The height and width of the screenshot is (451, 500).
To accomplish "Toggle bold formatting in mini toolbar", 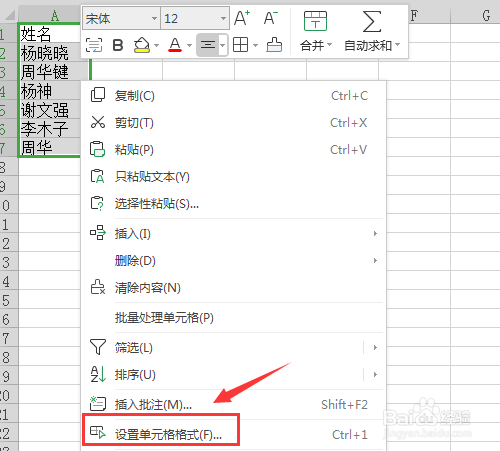I will (118, 45).
